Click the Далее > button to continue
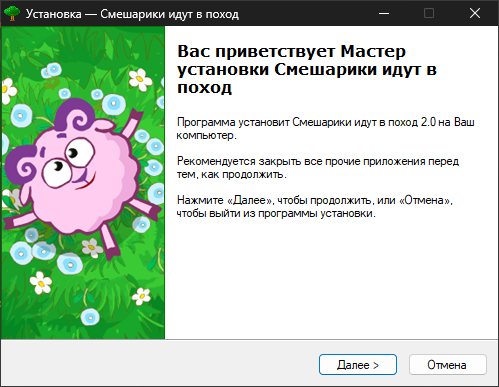The image size is (499, 387). click(358, 365)
